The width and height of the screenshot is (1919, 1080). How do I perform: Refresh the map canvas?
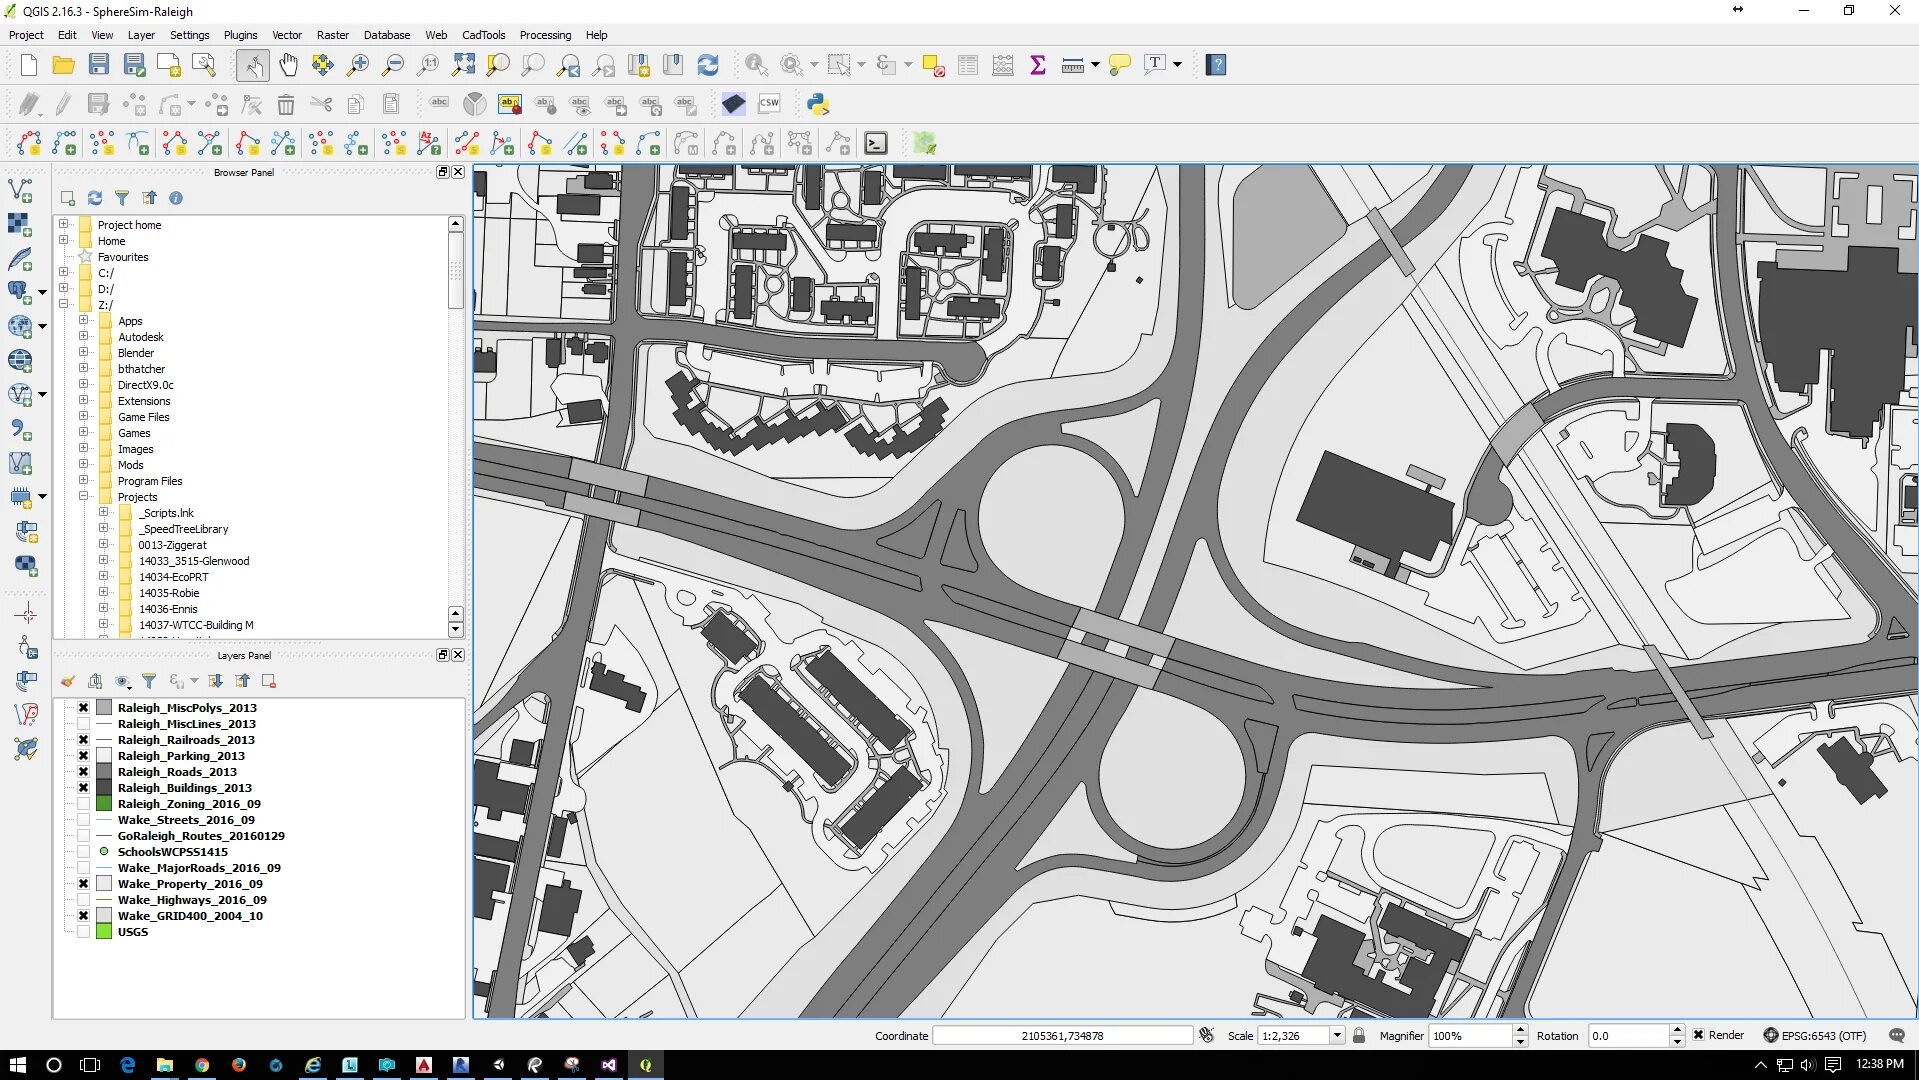point(708,65)
